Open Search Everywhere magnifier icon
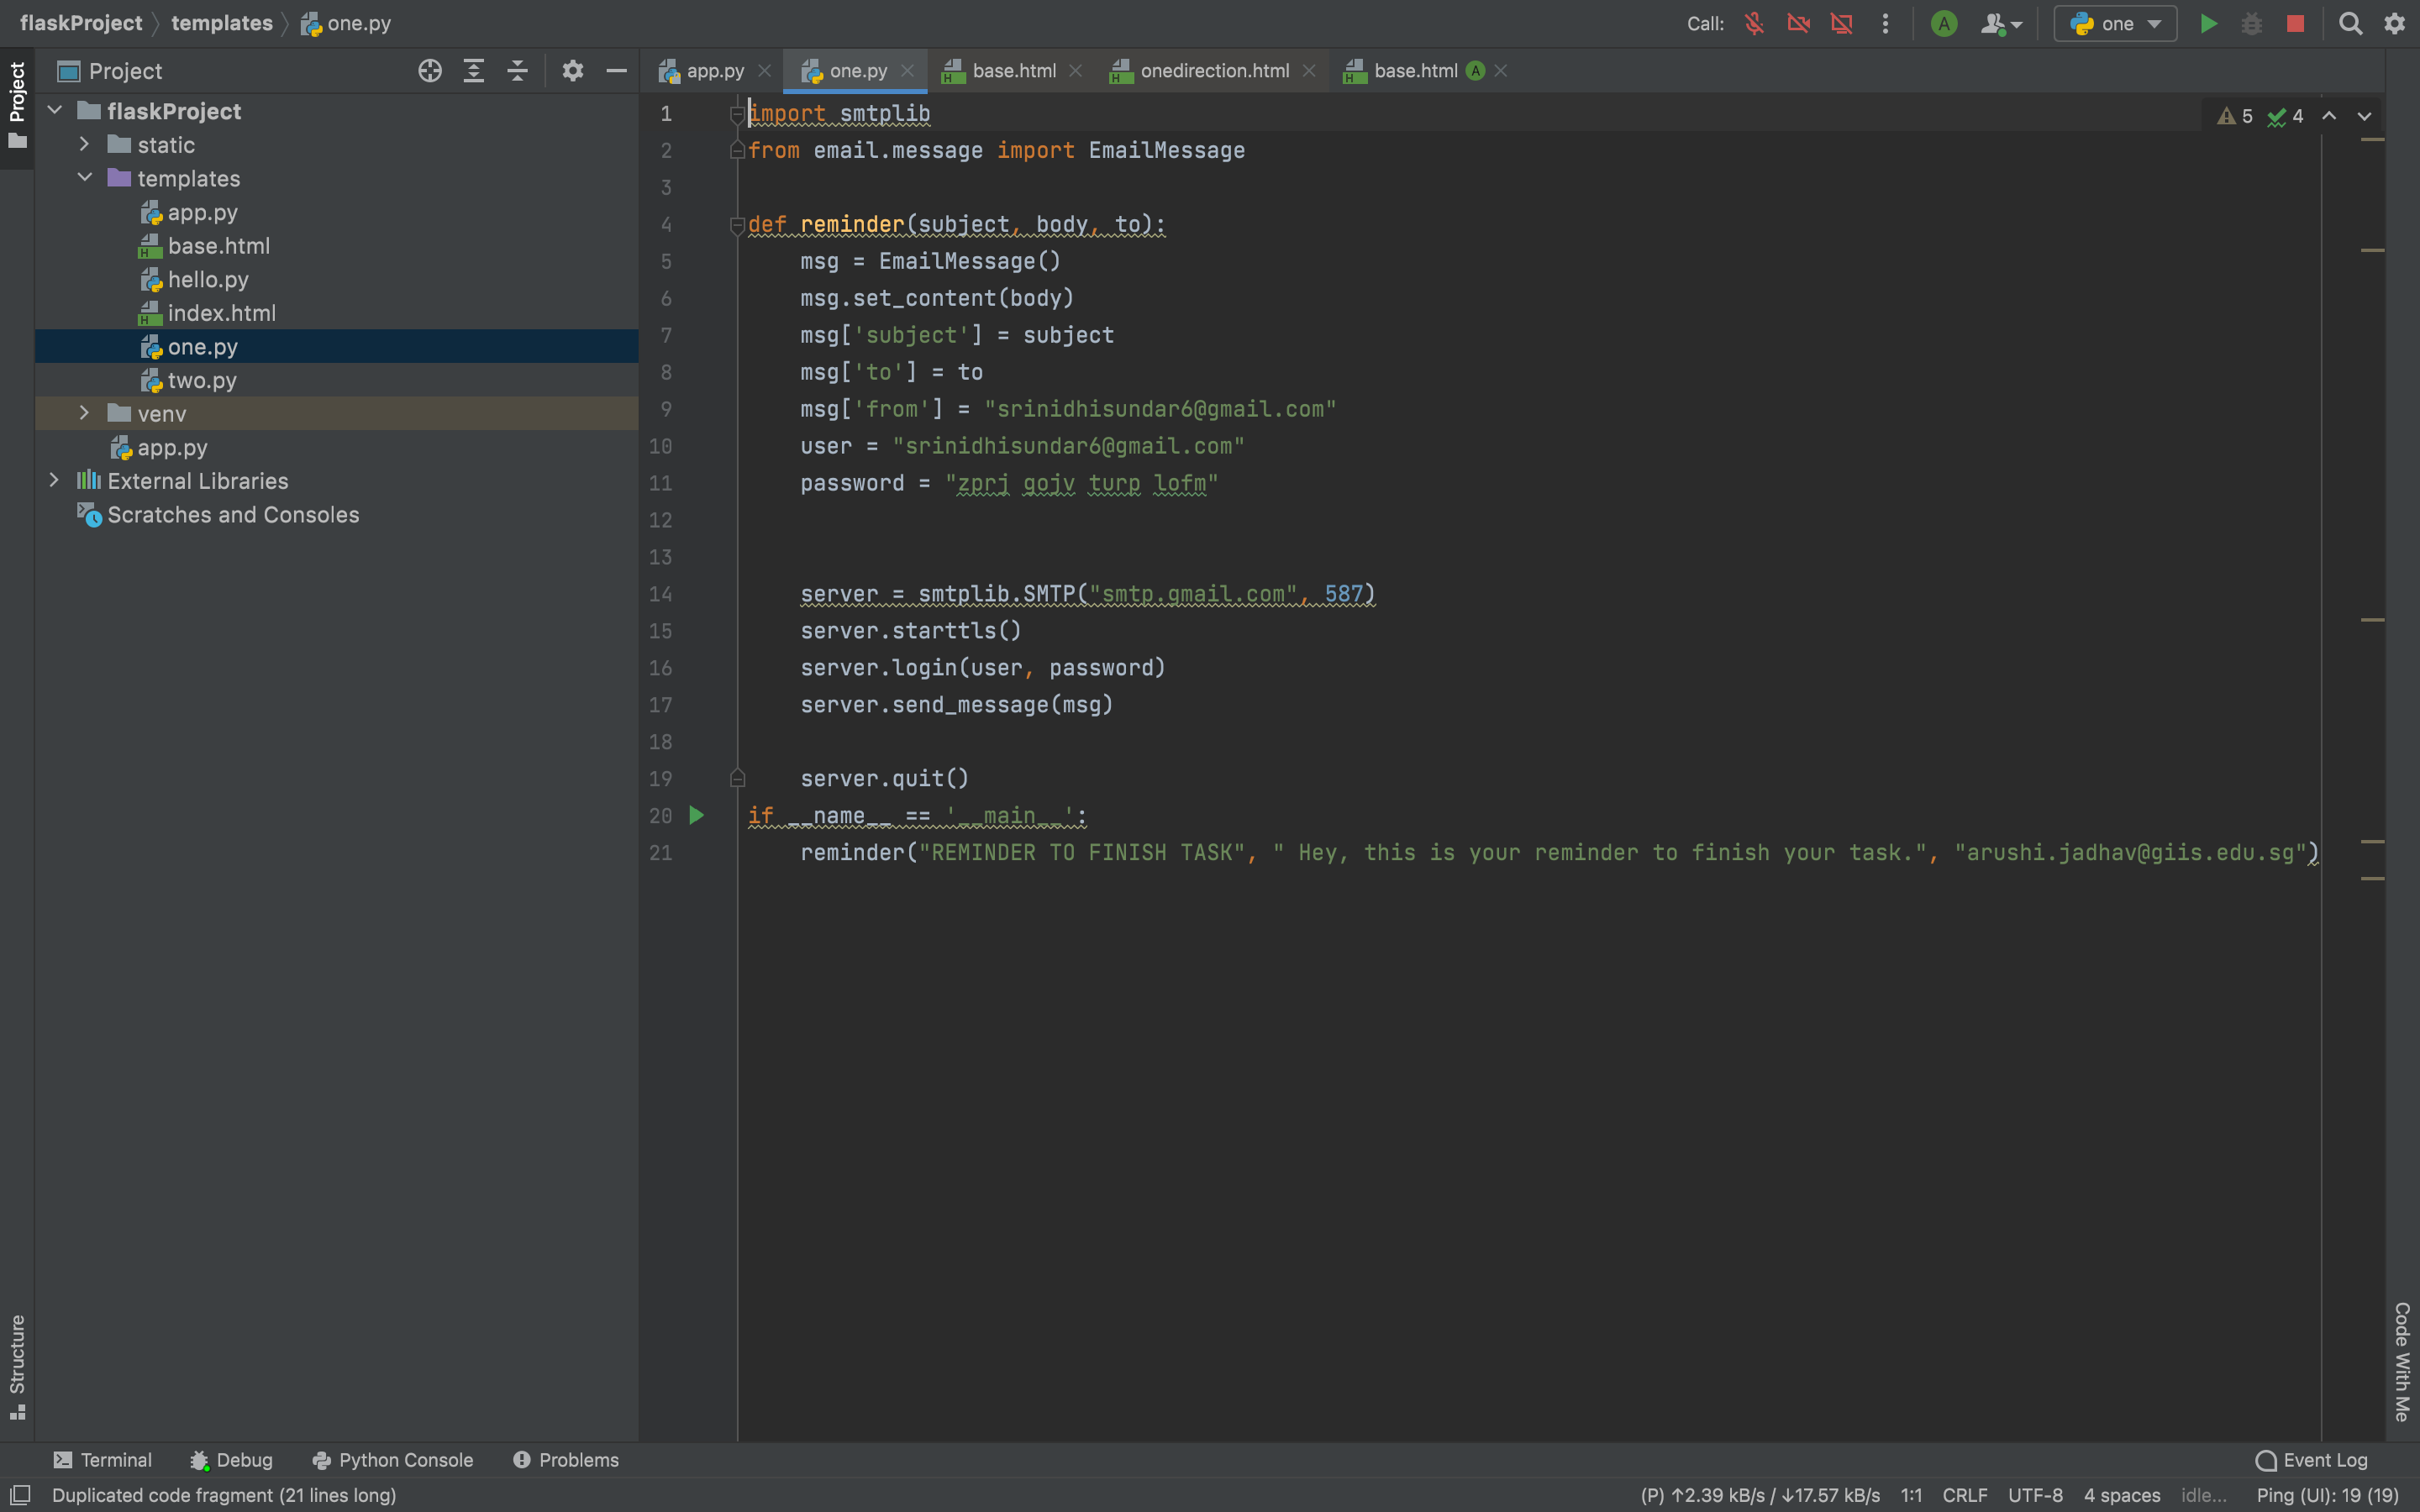The height and width of the screenshot is (1512, 2420). [x=2350, y=24]
